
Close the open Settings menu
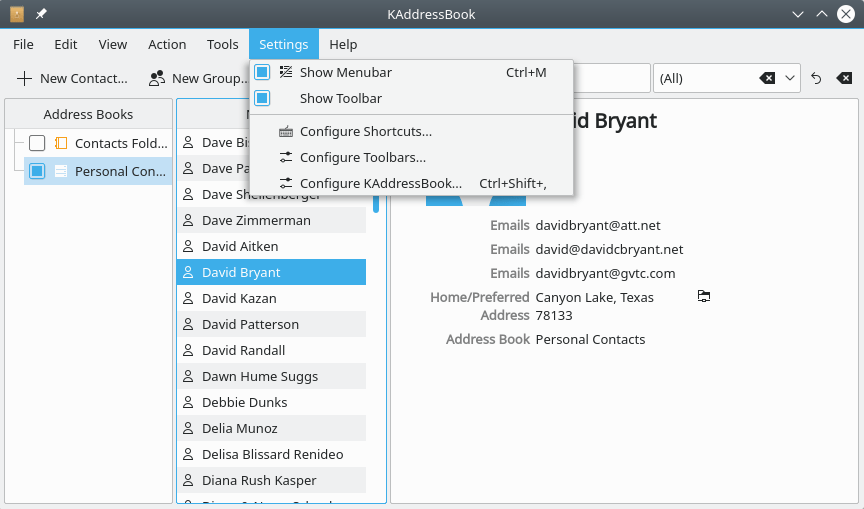click(x=284, y=45)
